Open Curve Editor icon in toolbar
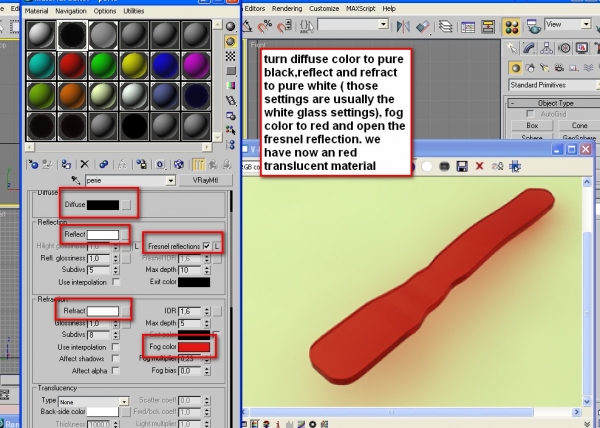The height and width of the screenshot is (428, 600). coord(468,27)
